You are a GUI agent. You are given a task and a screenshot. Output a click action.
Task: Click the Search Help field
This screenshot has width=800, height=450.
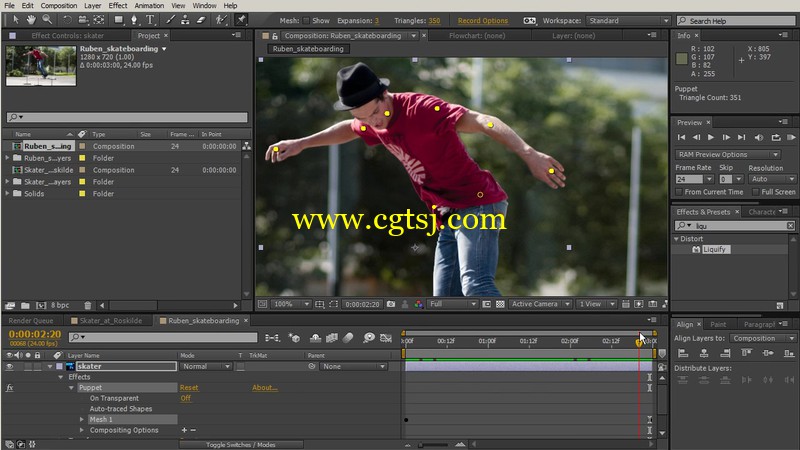[x=736, y=21]
